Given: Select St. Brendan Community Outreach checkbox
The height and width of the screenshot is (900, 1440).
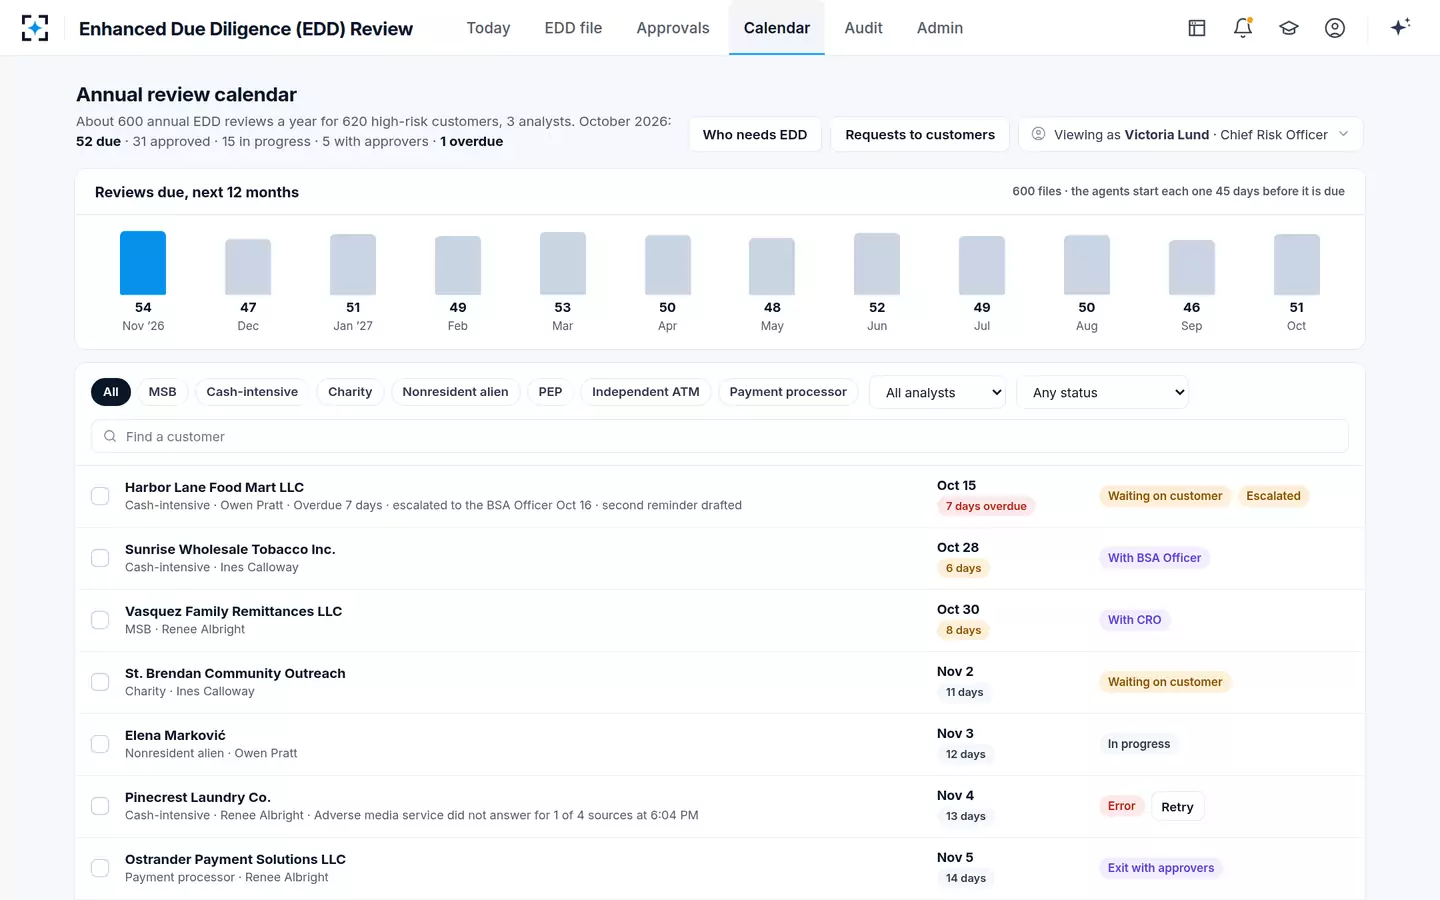Looking at the screenshot, I should coord(100,682).
